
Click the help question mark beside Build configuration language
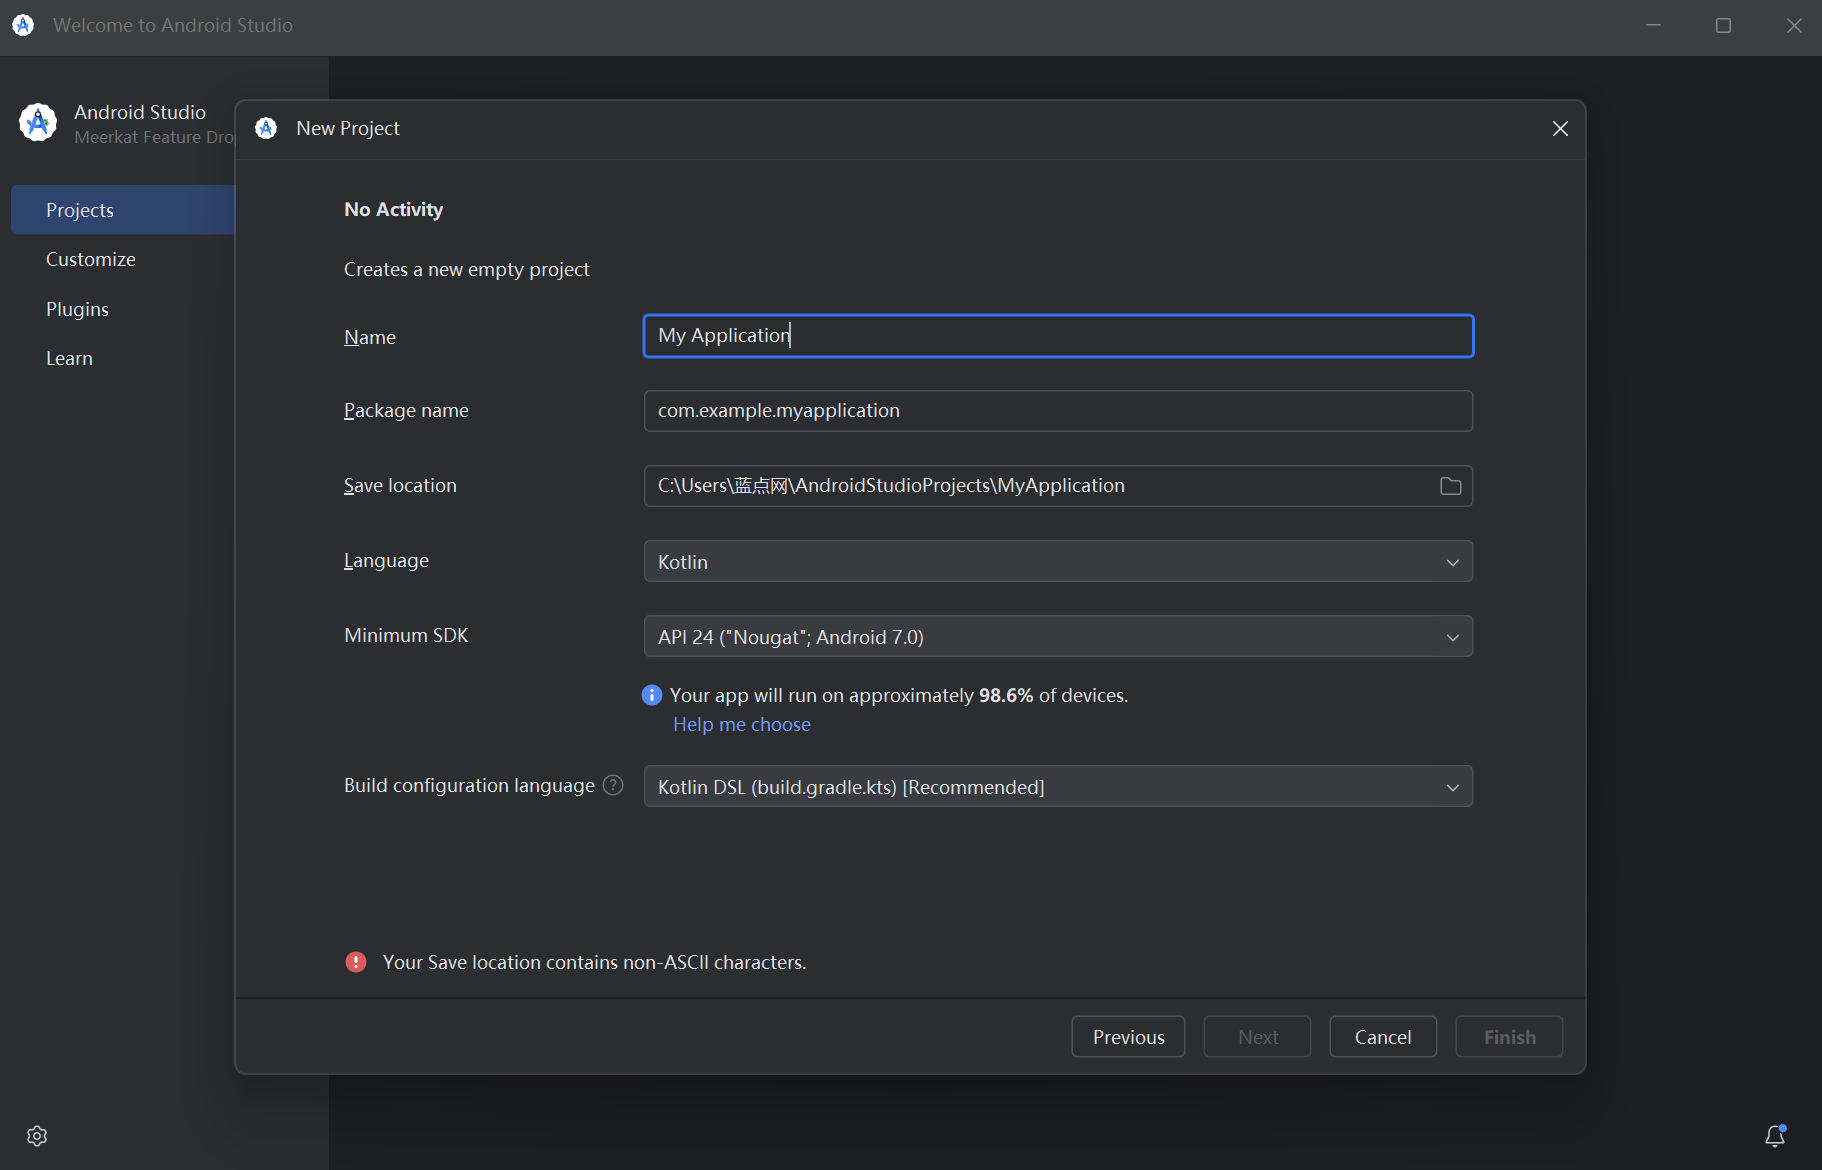[x=613, y=786]
